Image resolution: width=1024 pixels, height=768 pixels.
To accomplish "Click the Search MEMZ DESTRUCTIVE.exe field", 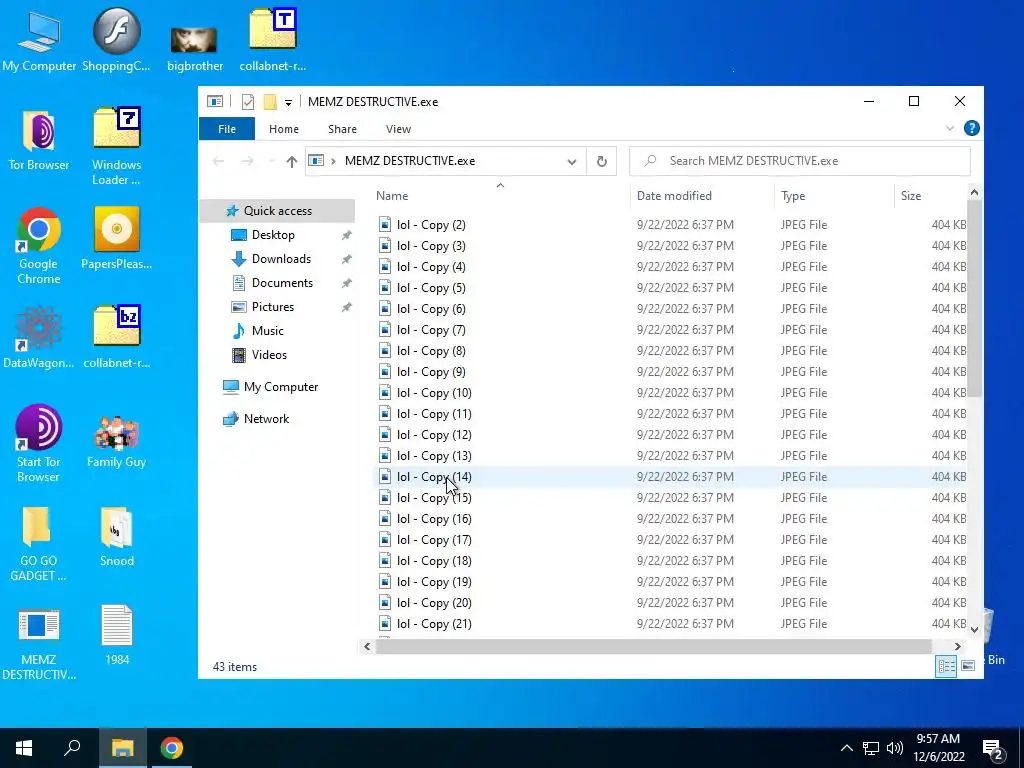I will [799, 161].
